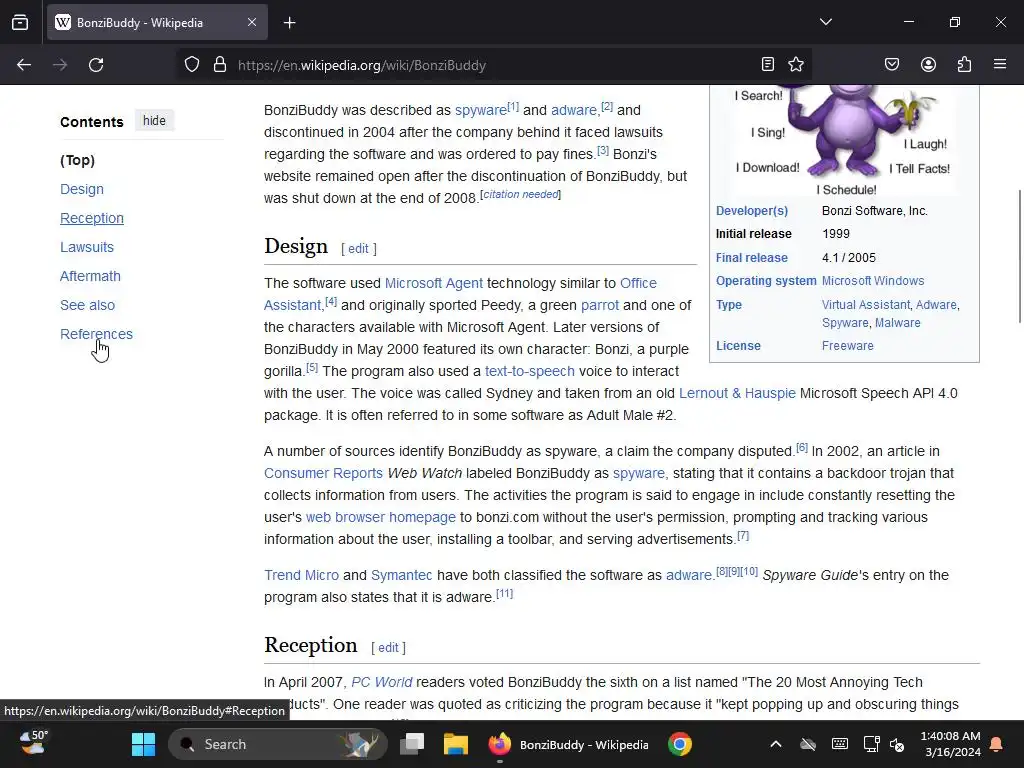Viewport: 1024px width, 768px height.
Task: Go to See also in Contents
Action: (88, 305)
